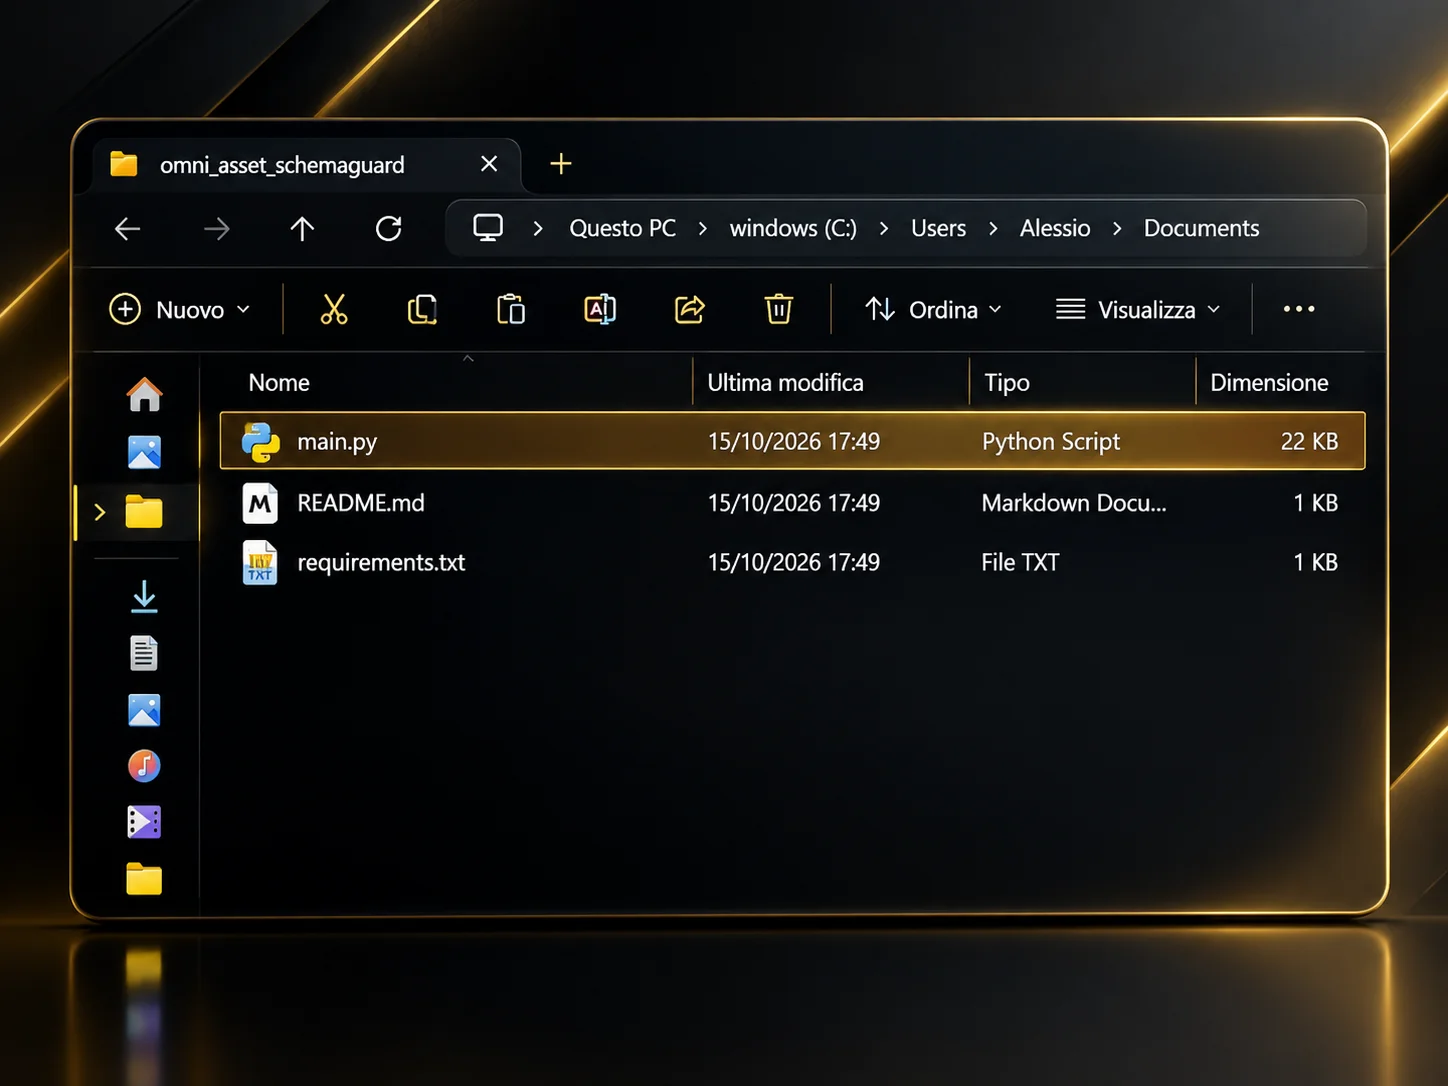1448x1086 pixels.
Task: Select the README.md file name
Action: pos(361,503)
